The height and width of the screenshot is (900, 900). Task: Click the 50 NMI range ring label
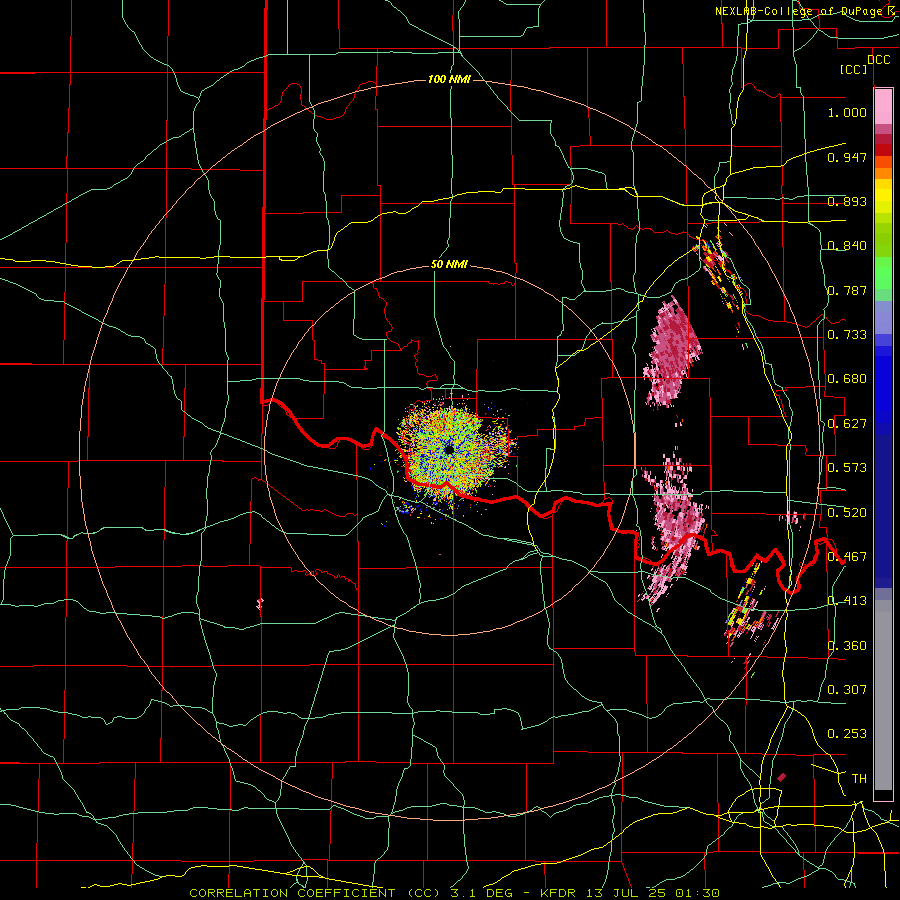point(449,264)
